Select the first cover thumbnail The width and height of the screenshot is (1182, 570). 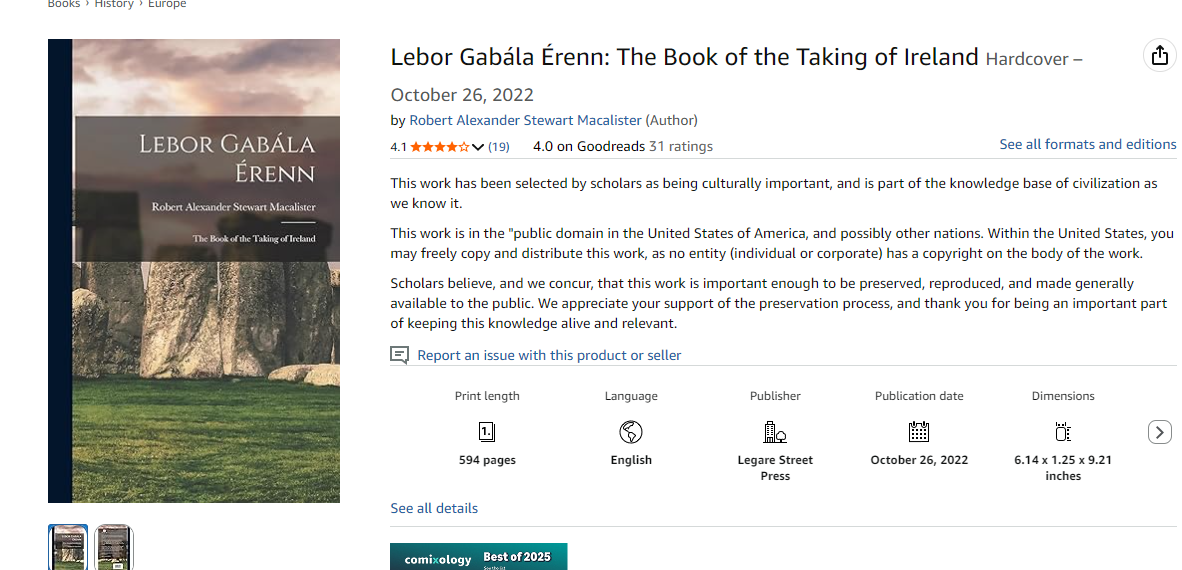tap(68, 547)
